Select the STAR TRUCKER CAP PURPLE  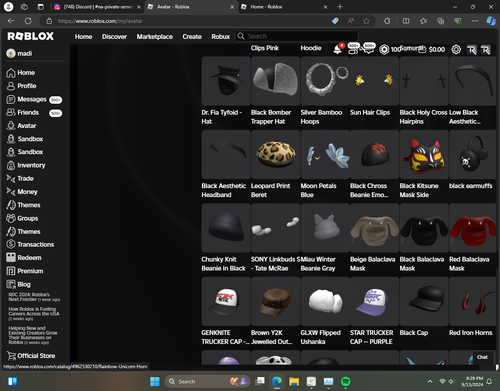click(x=374, y=301)
